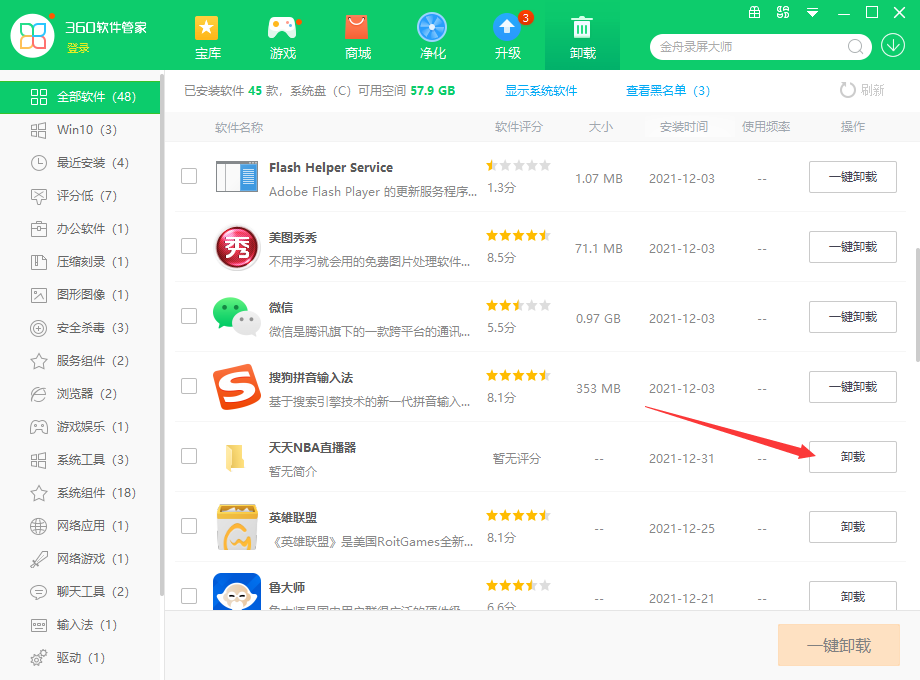Click the 微信 app icon
Image resolution: width=920 pixels, height=680 pixels.
(x=236, y=317)
